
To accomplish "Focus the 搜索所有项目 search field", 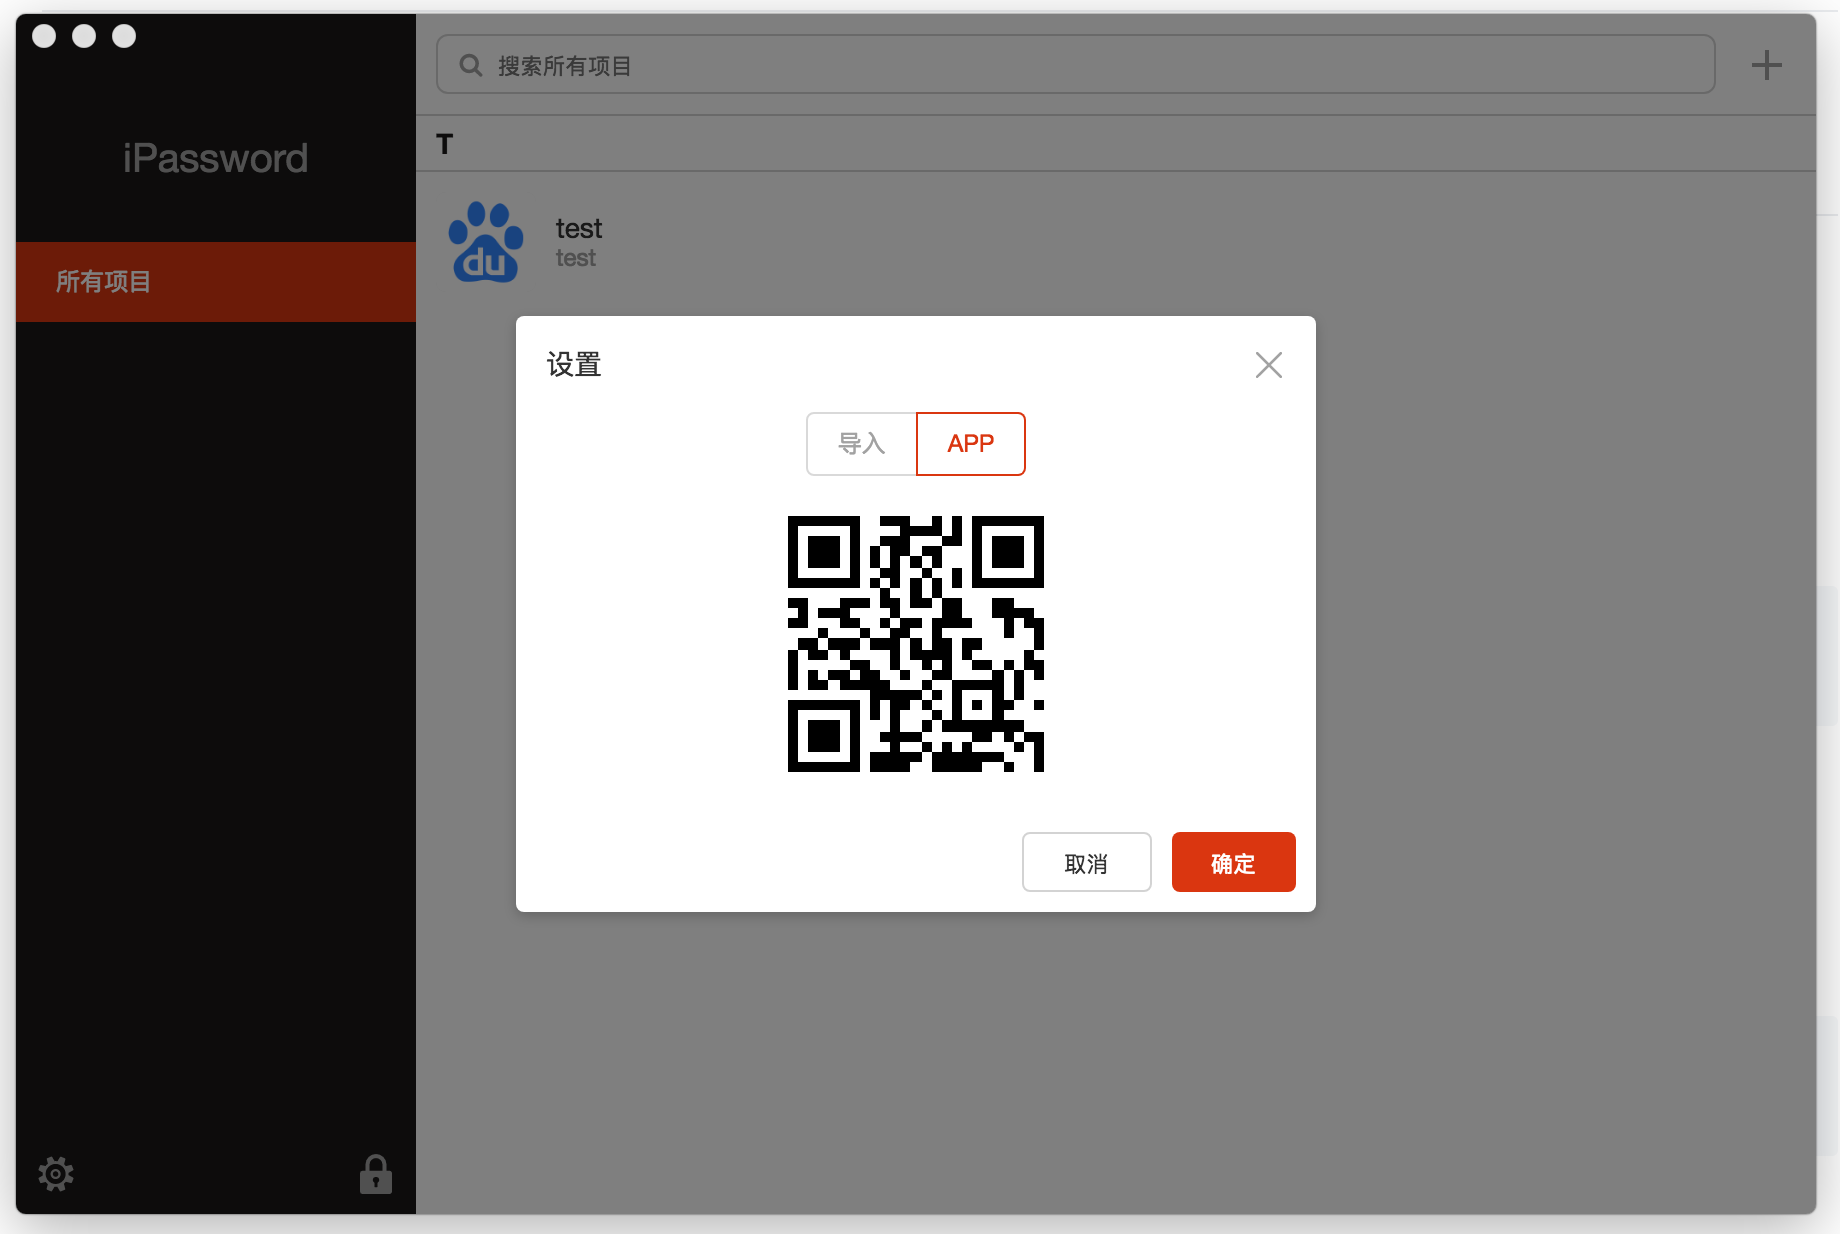I will [1076, 65].
